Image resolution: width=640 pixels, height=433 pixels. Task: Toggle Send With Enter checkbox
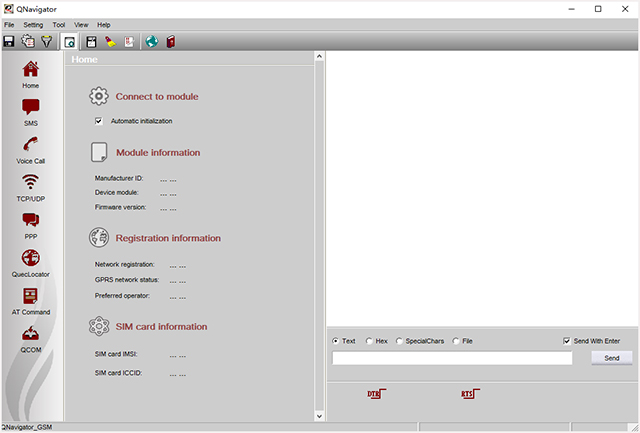tap(567, 341)
